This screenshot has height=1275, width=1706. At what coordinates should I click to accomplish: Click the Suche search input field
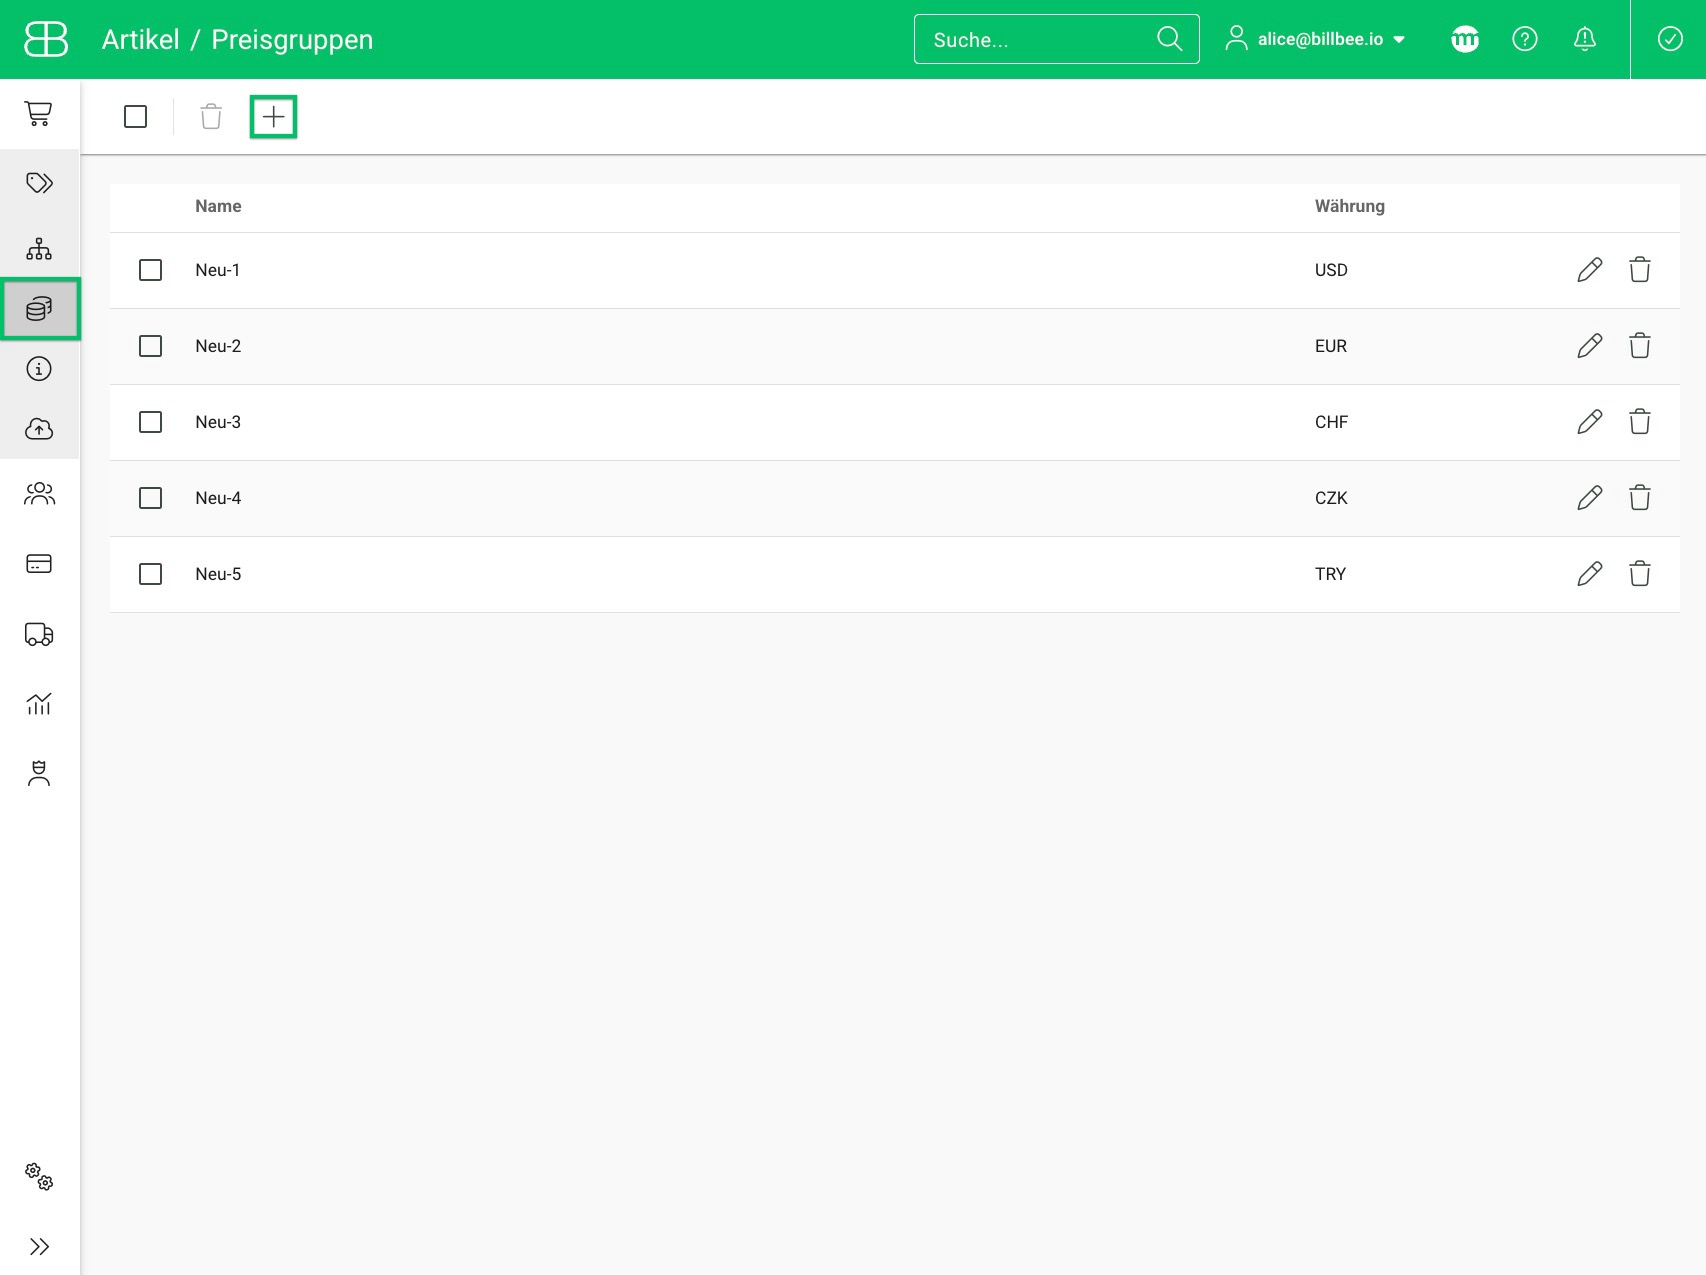point(1057,39)
